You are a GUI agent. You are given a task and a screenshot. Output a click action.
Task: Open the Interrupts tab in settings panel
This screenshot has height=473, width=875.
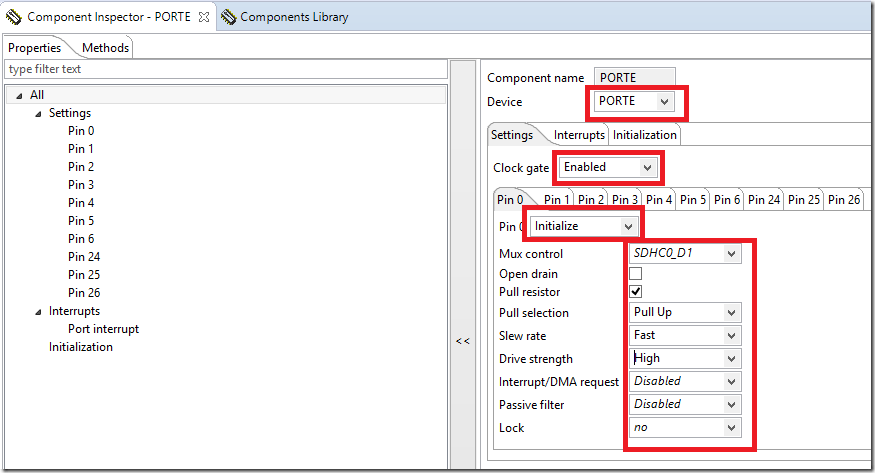(x=579, y=135)
